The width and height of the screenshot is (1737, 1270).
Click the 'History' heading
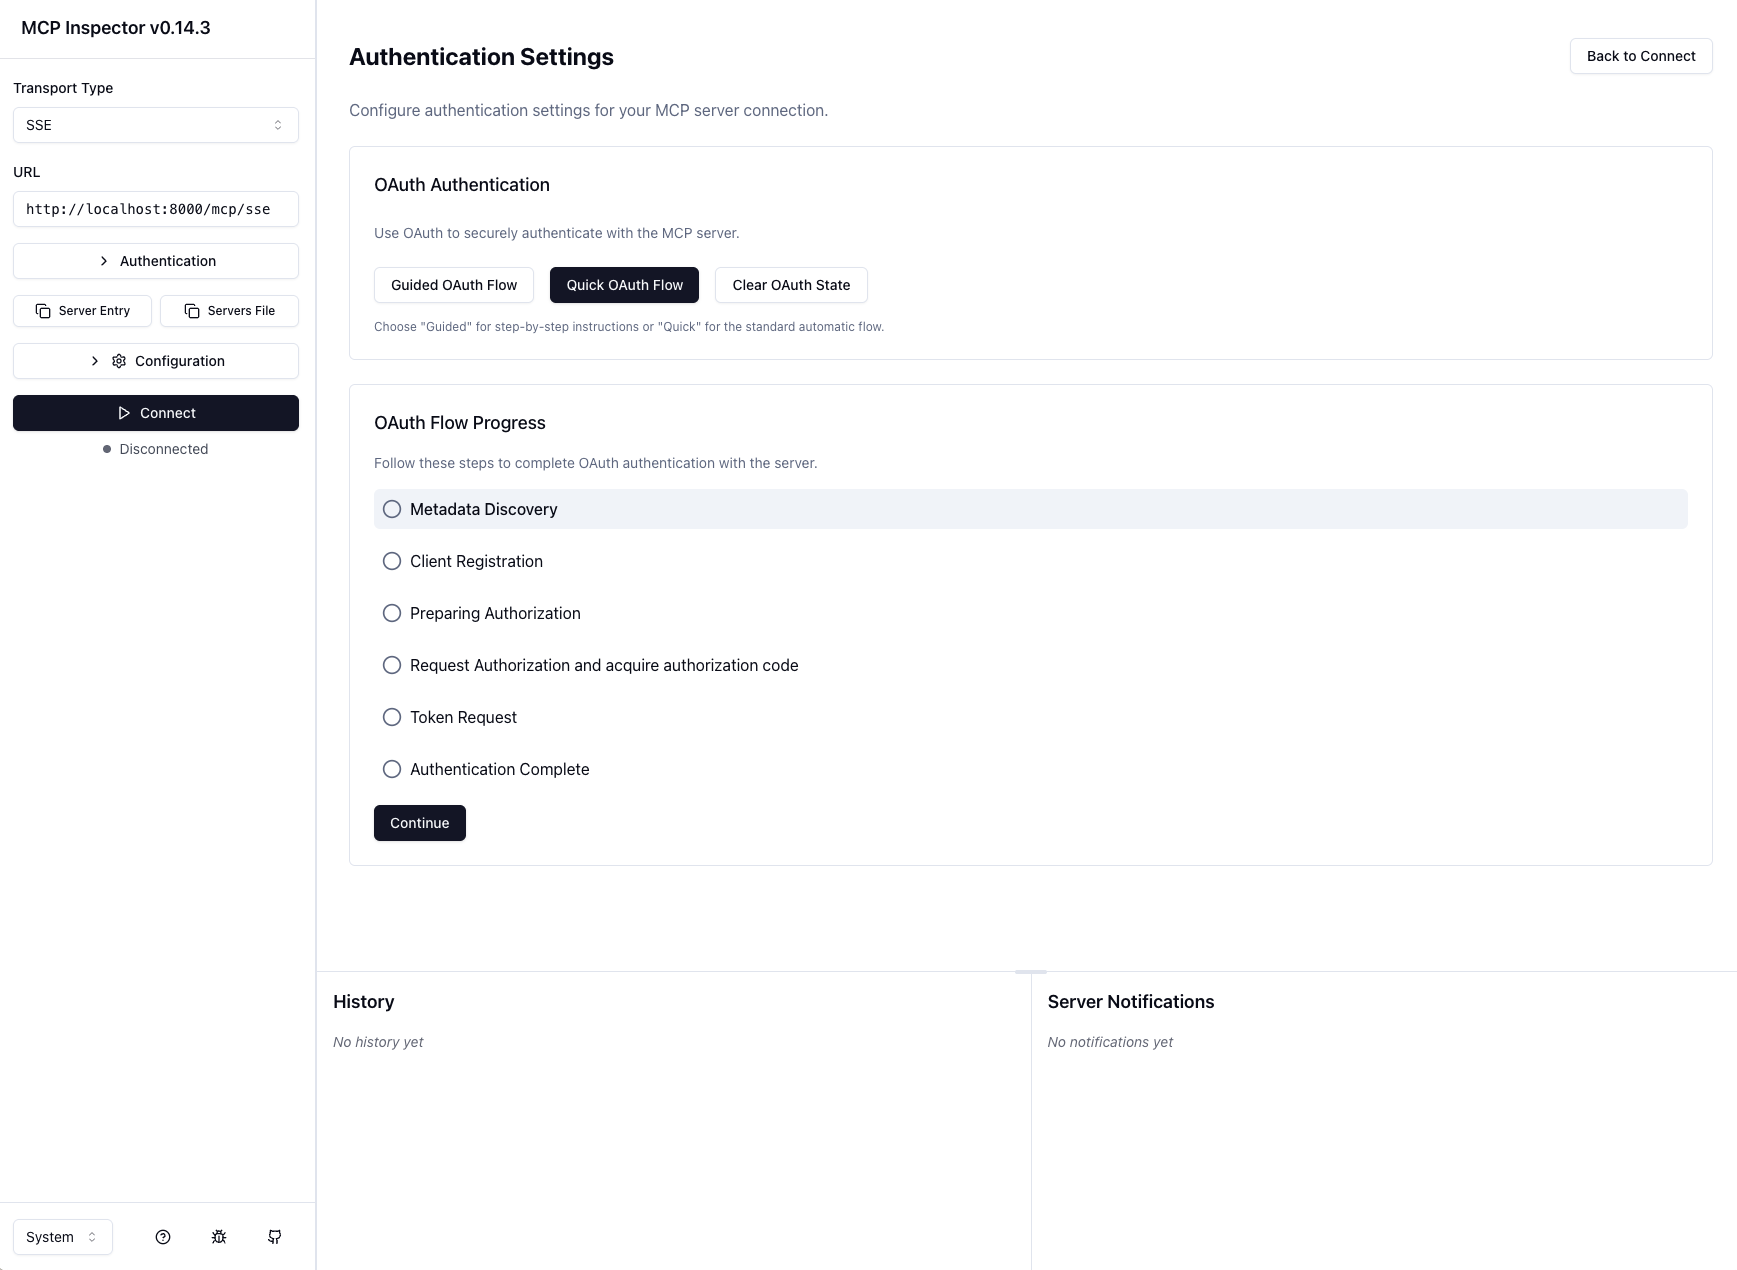(363, 1002)
